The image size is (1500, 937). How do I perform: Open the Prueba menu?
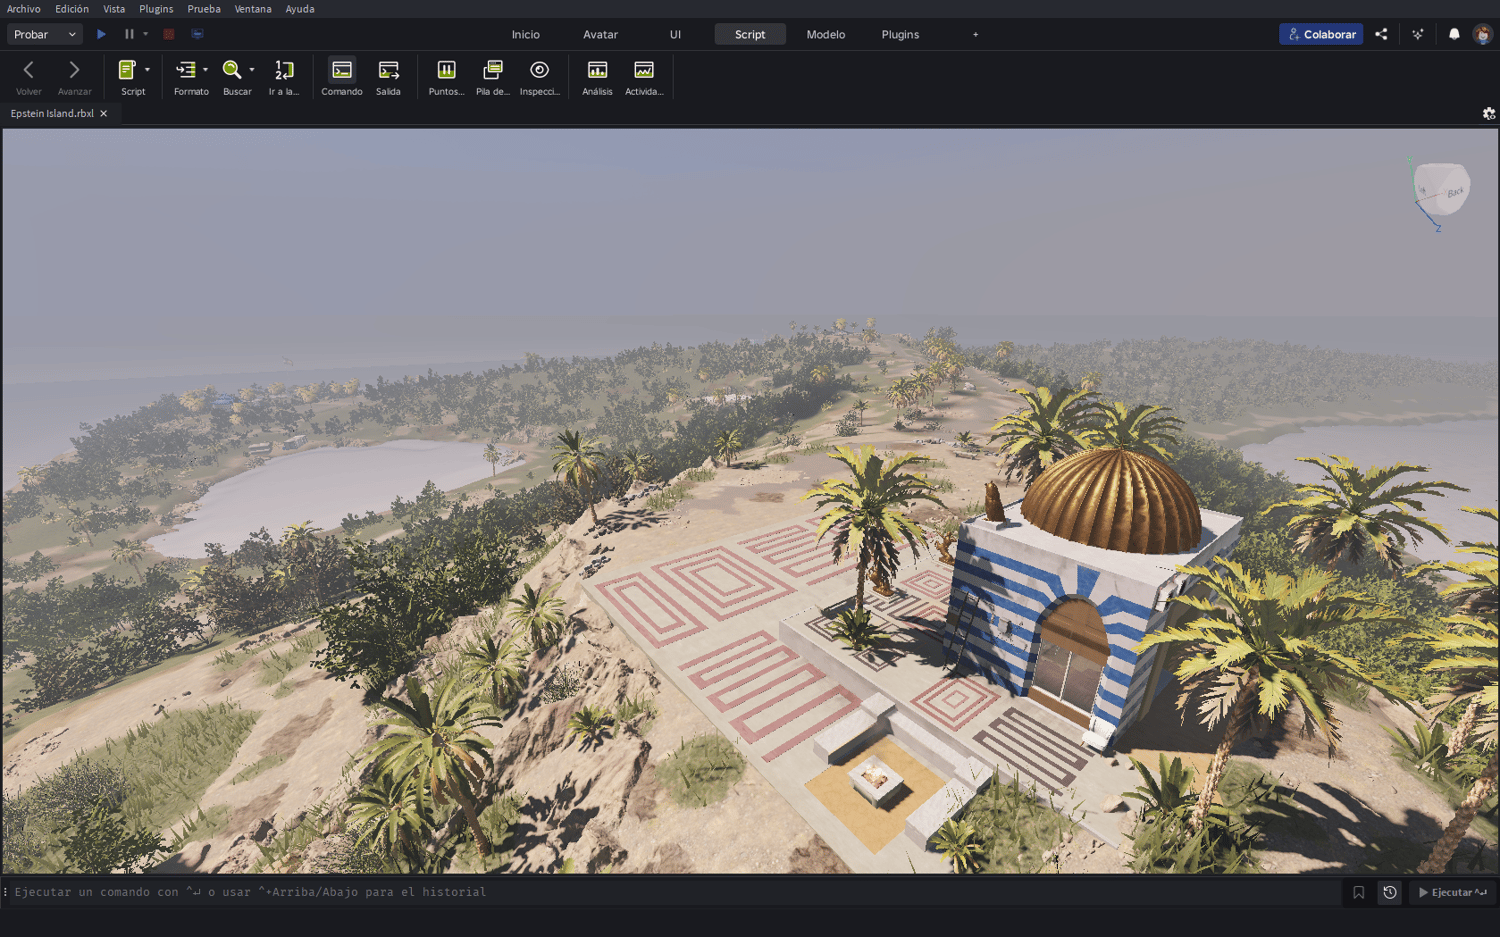click(x=204, y=9)
